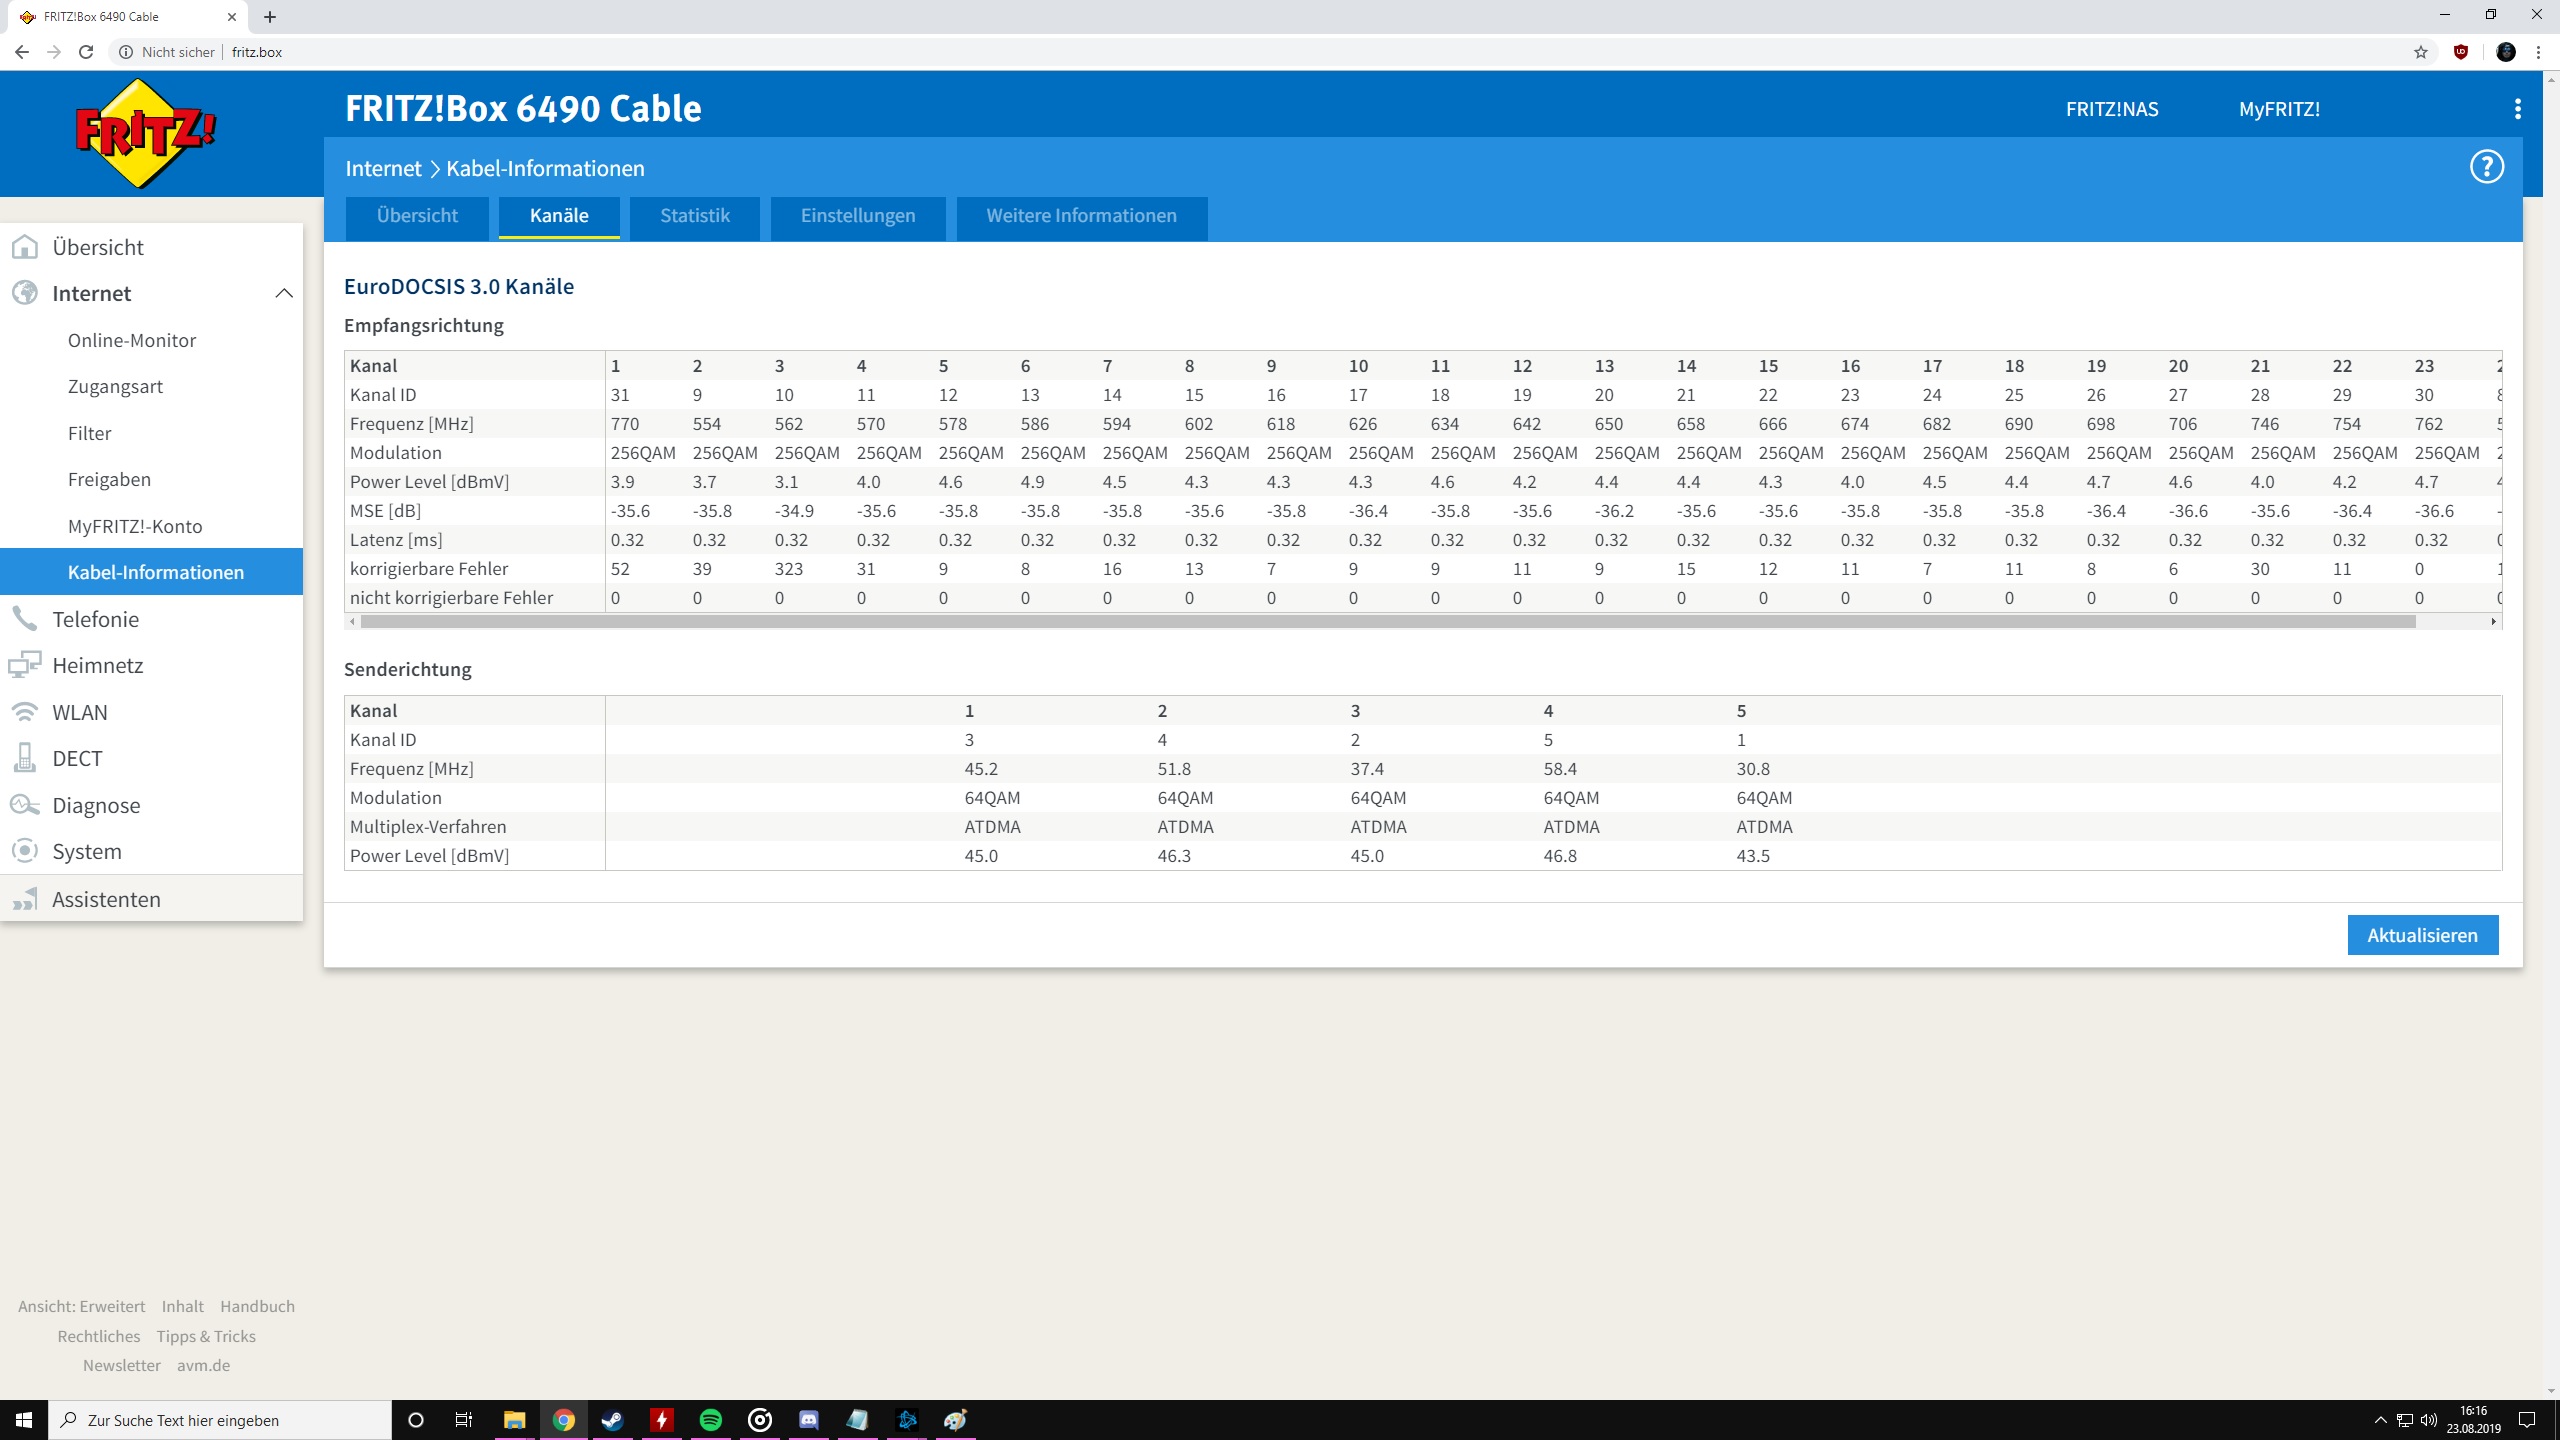Expand the Heimnetz menu section
The image size is (2560, 1440).
(98, 665)
